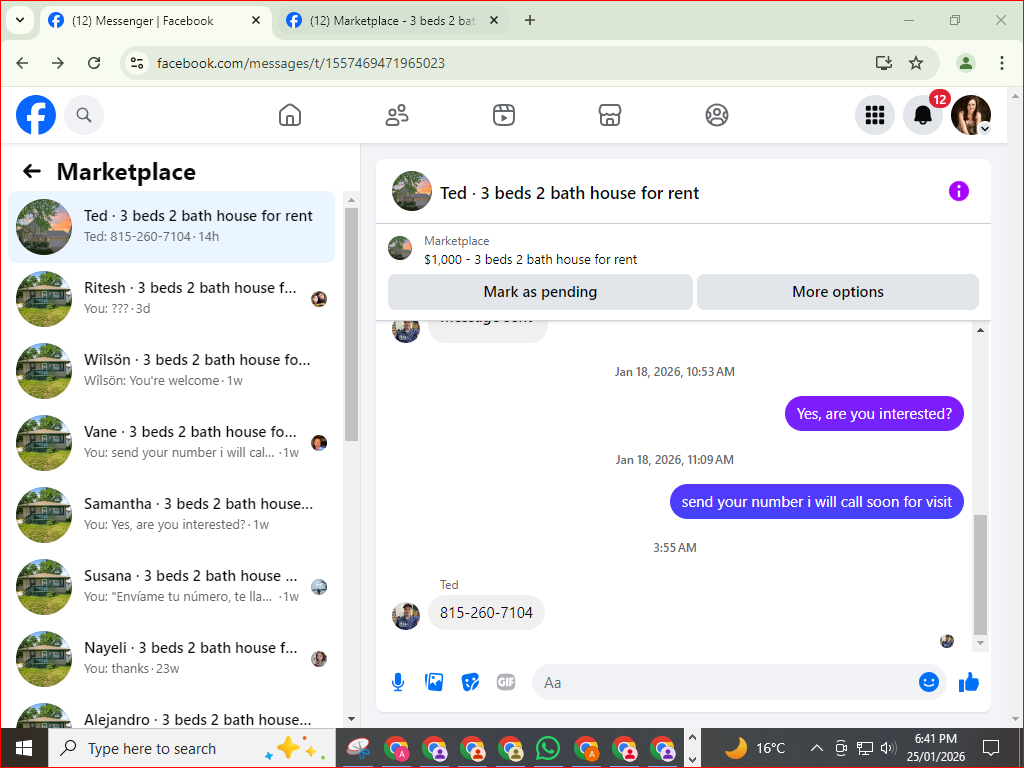Open the $1,000 3 beds listing link
The height and width of the screenshot is (768, 1024).
point(530,259)
